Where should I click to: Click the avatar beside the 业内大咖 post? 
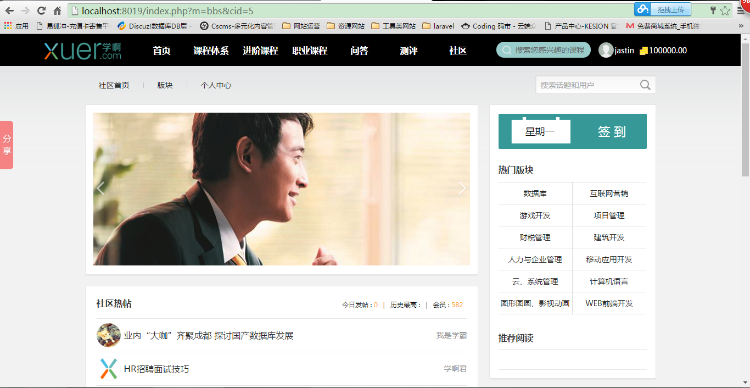pos(109,335)
